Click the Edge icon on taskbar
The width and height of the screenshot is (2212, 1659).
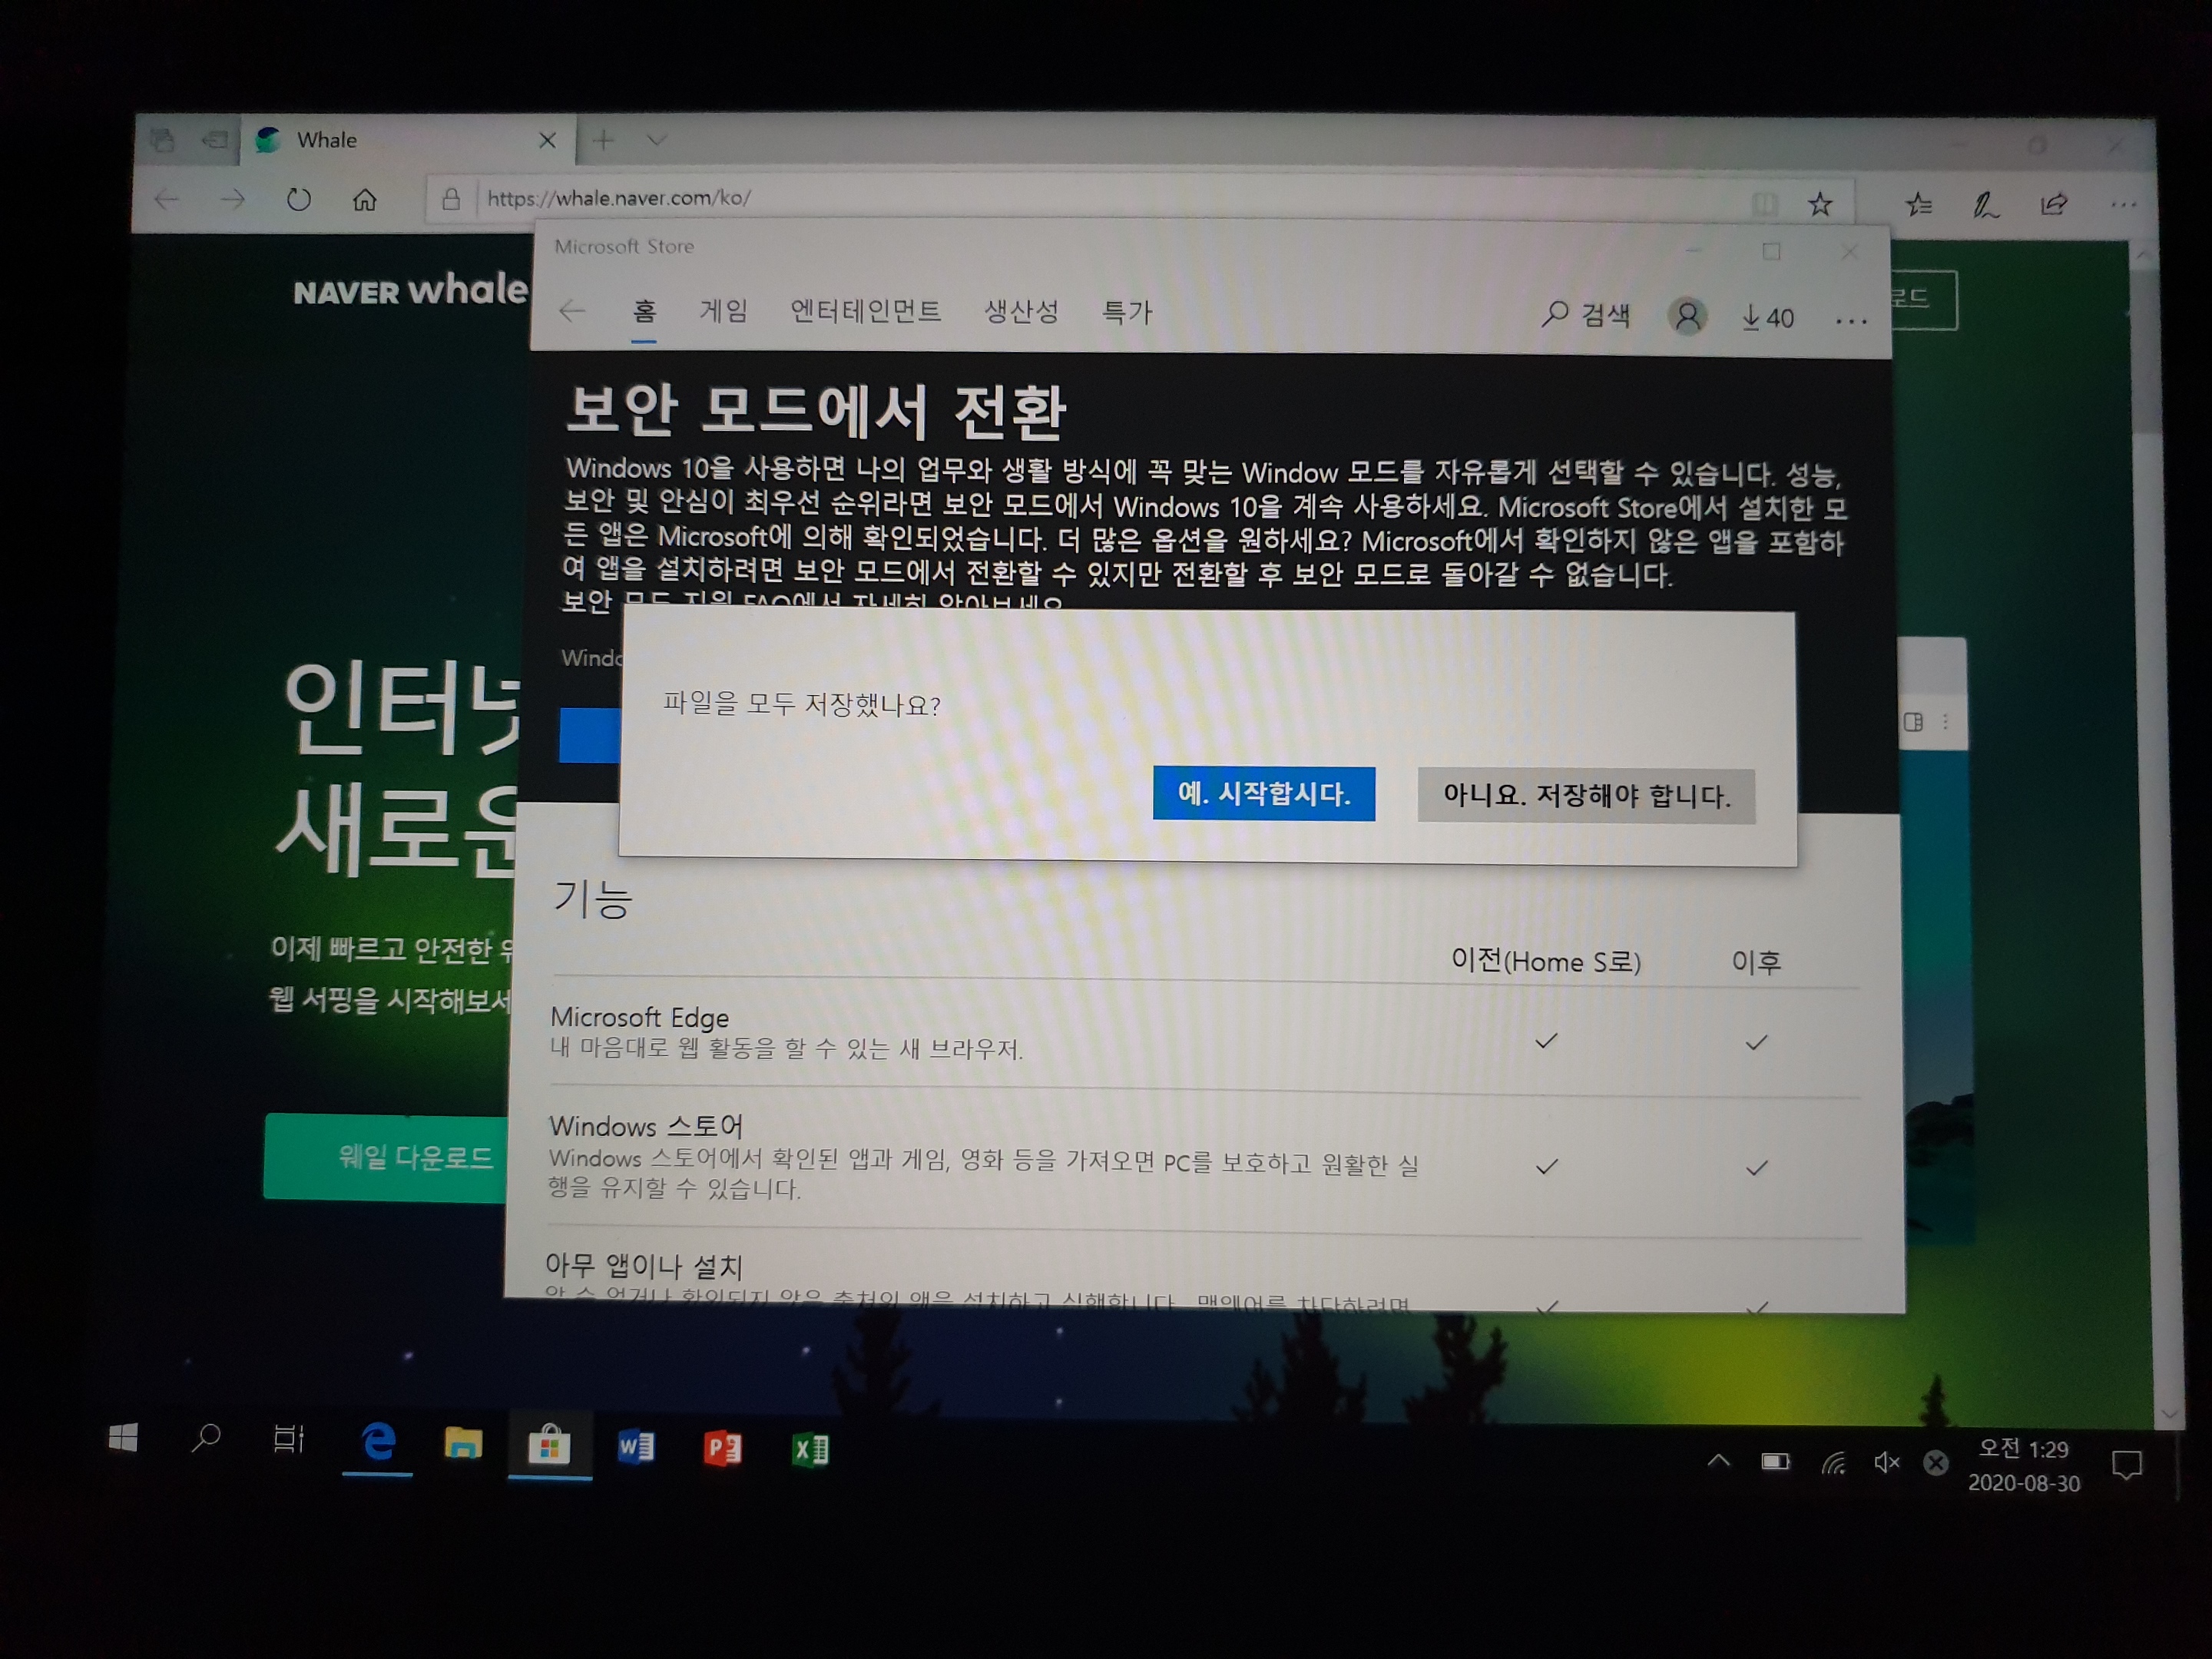point(378,1442)
